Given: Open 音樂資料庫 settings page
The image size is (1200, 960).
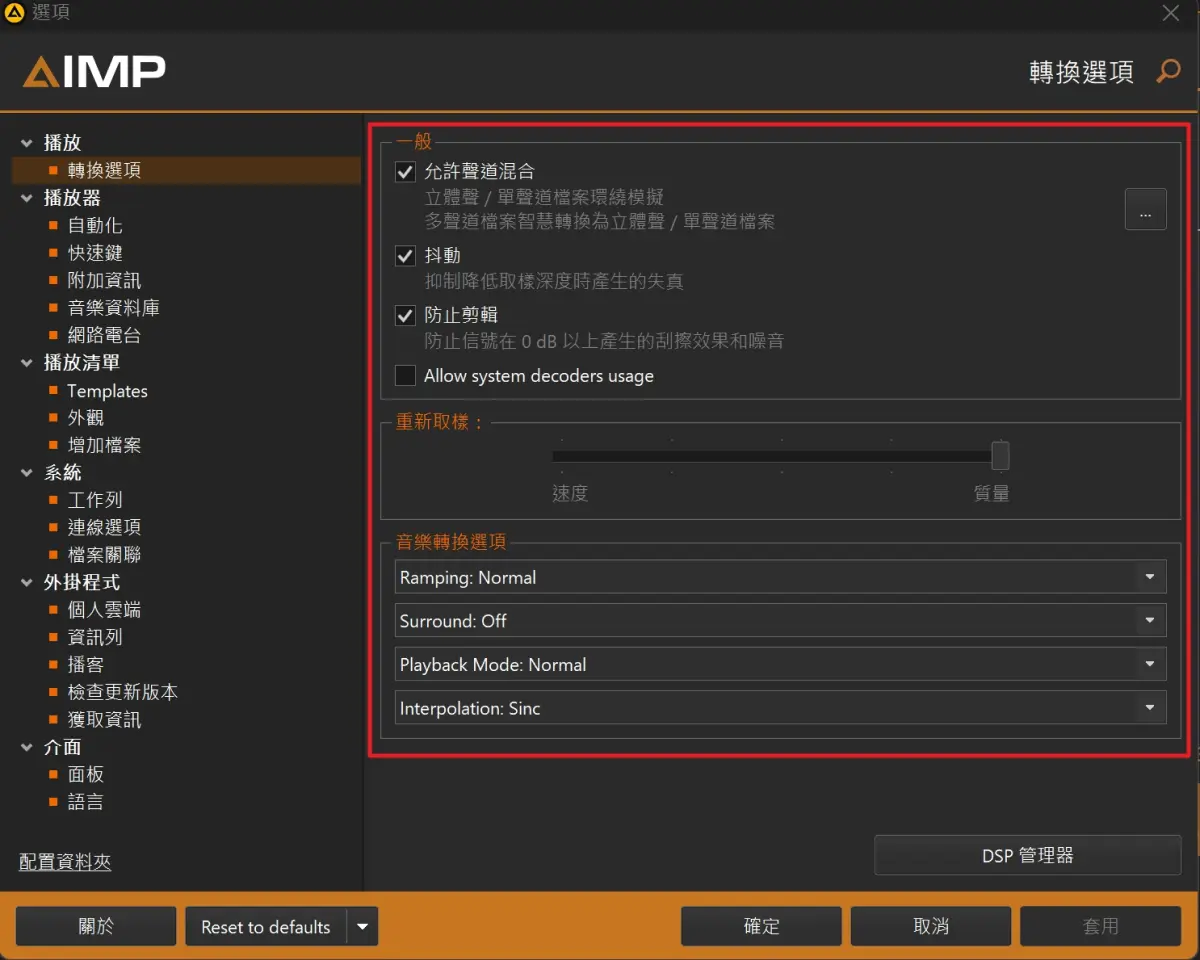Looking at the screenshot, I should 113,308.
